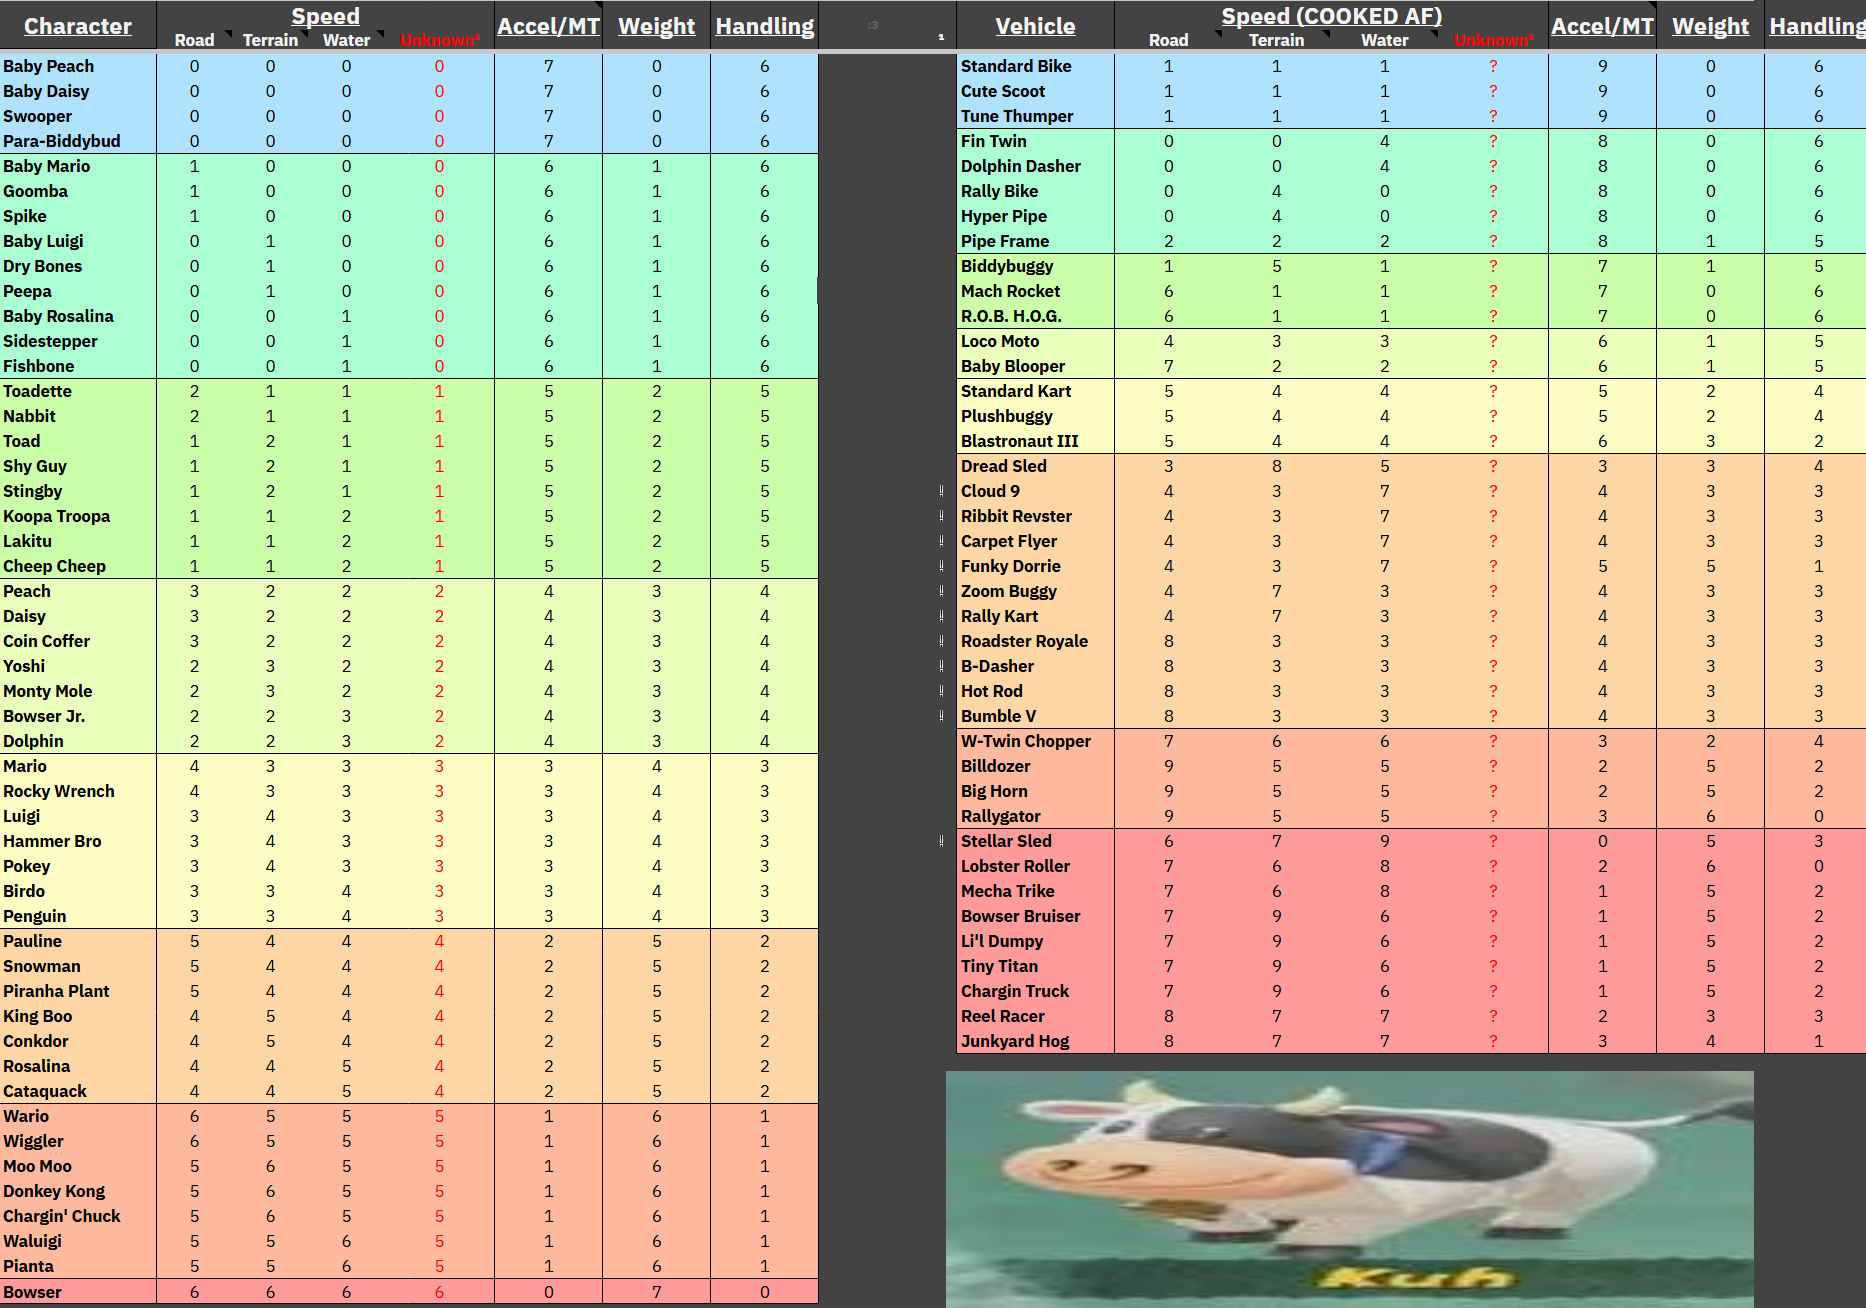The height and width of the screenshot is (1308, 1866).
Task: Select Water subheader in Character table
Action: 346,40
